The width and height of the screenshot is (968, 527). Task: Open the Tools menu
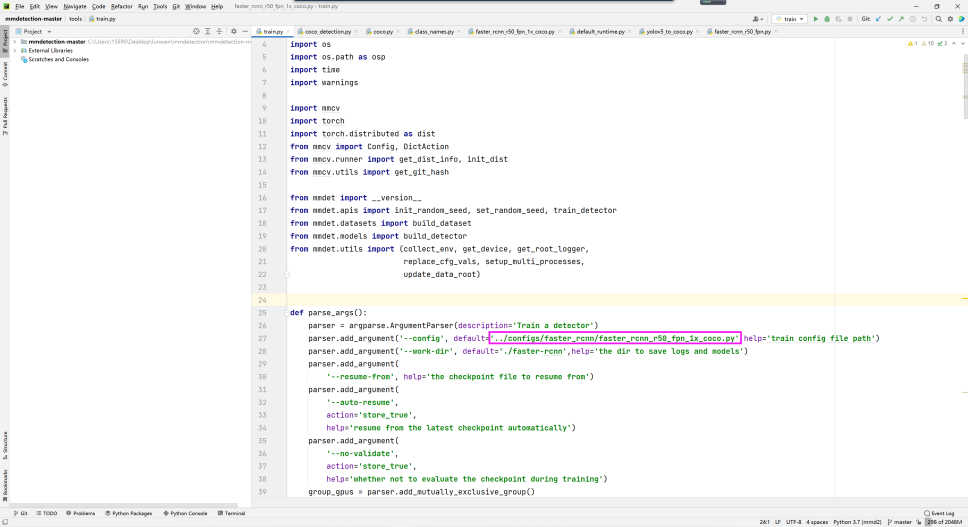(x=160, y=6)
